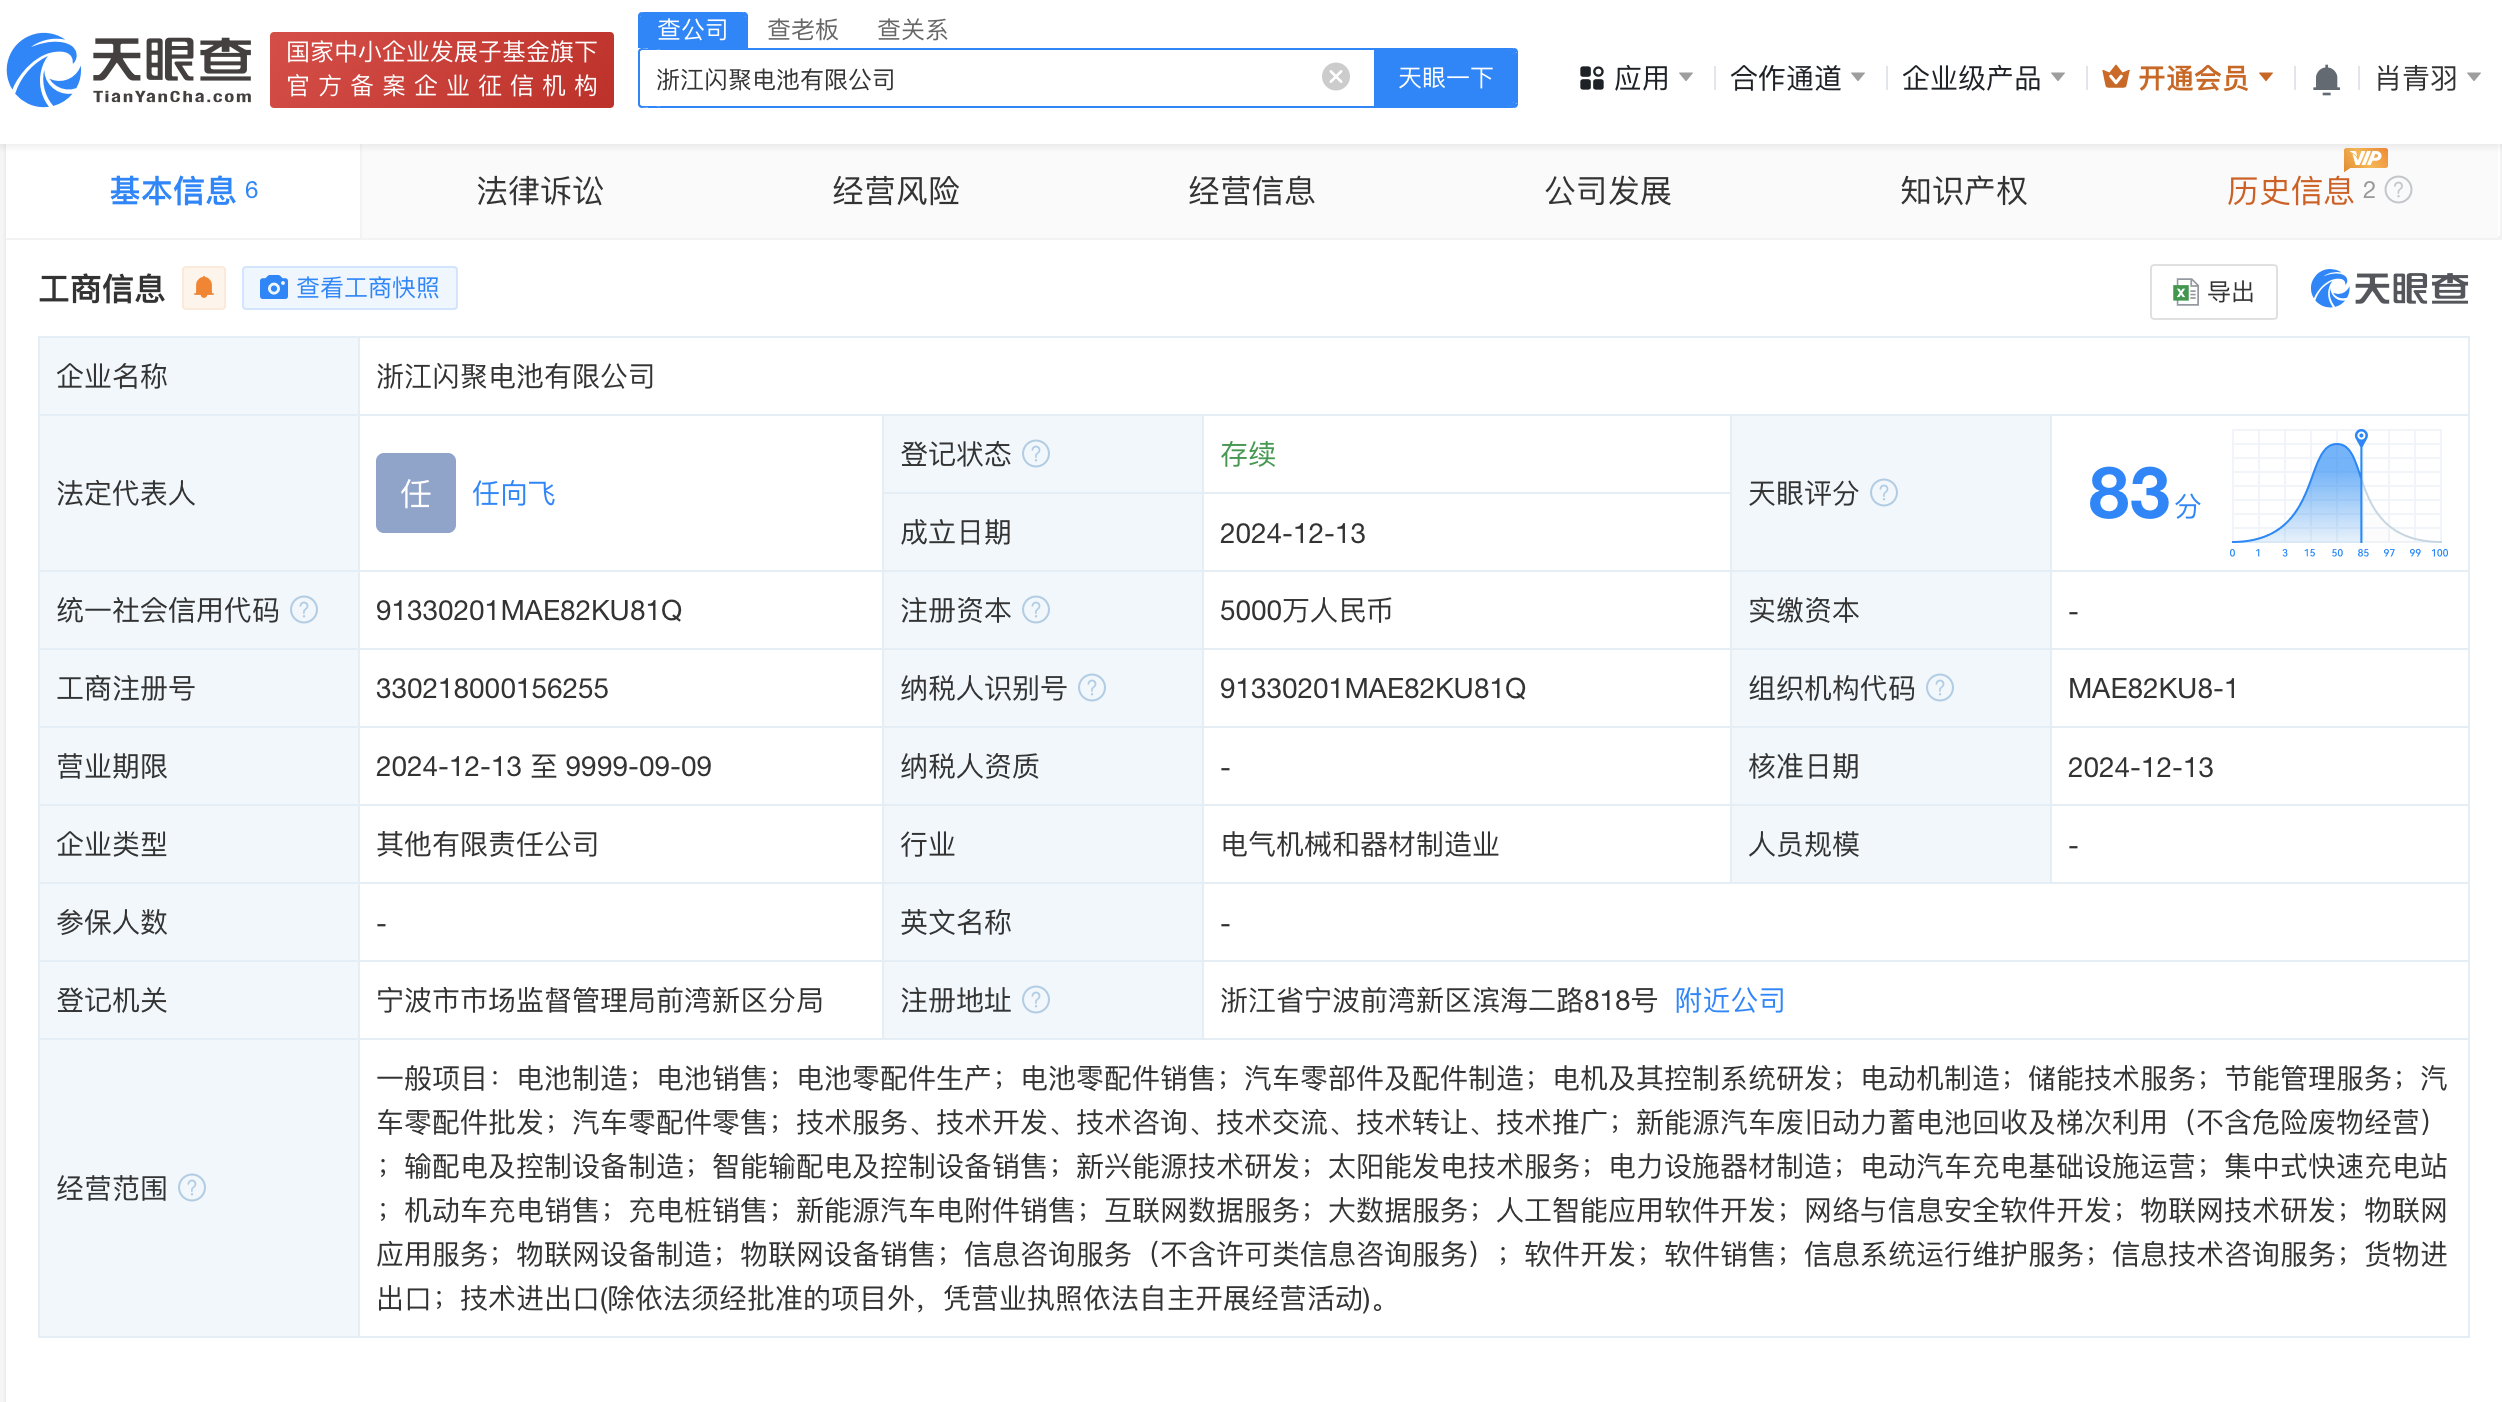Screen dimensions: 2502x1402
Task: Click the help icon beside 经营范围
Action: pyautogui.click(x=192, y=1188)
